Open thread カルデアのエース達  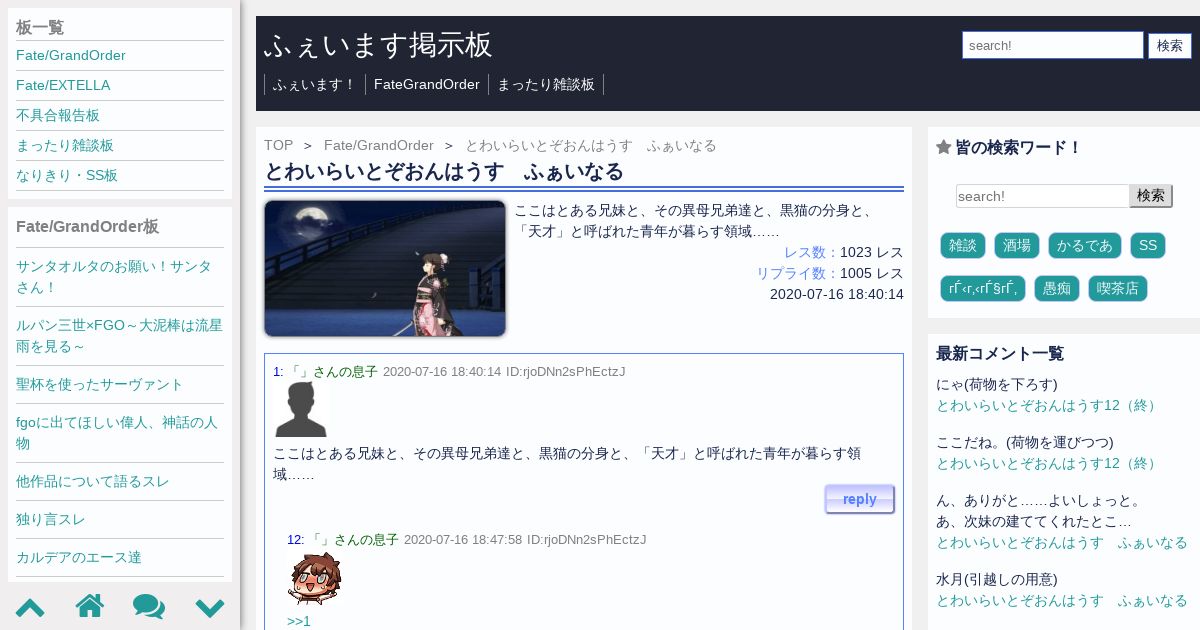click(79, 557)
